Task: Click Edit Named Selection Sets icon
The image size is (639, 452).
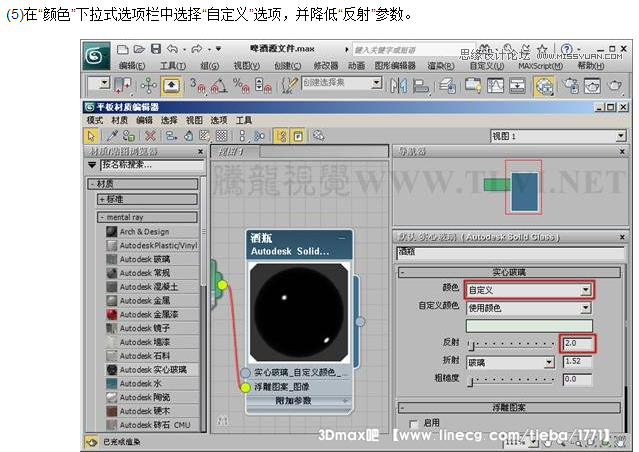Action: coord(289,86)
